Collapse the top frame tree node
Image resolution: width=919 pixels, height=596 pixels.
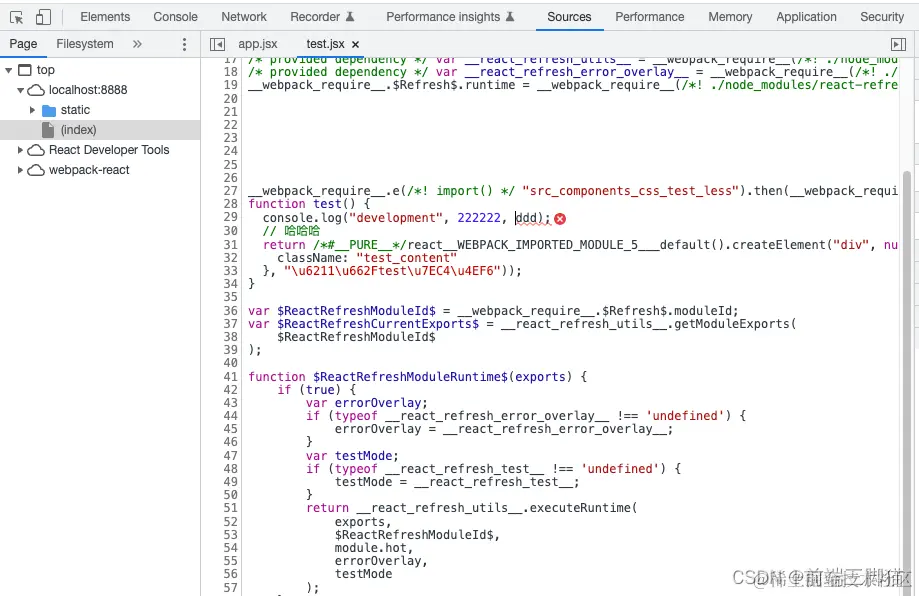pos(9,70)
